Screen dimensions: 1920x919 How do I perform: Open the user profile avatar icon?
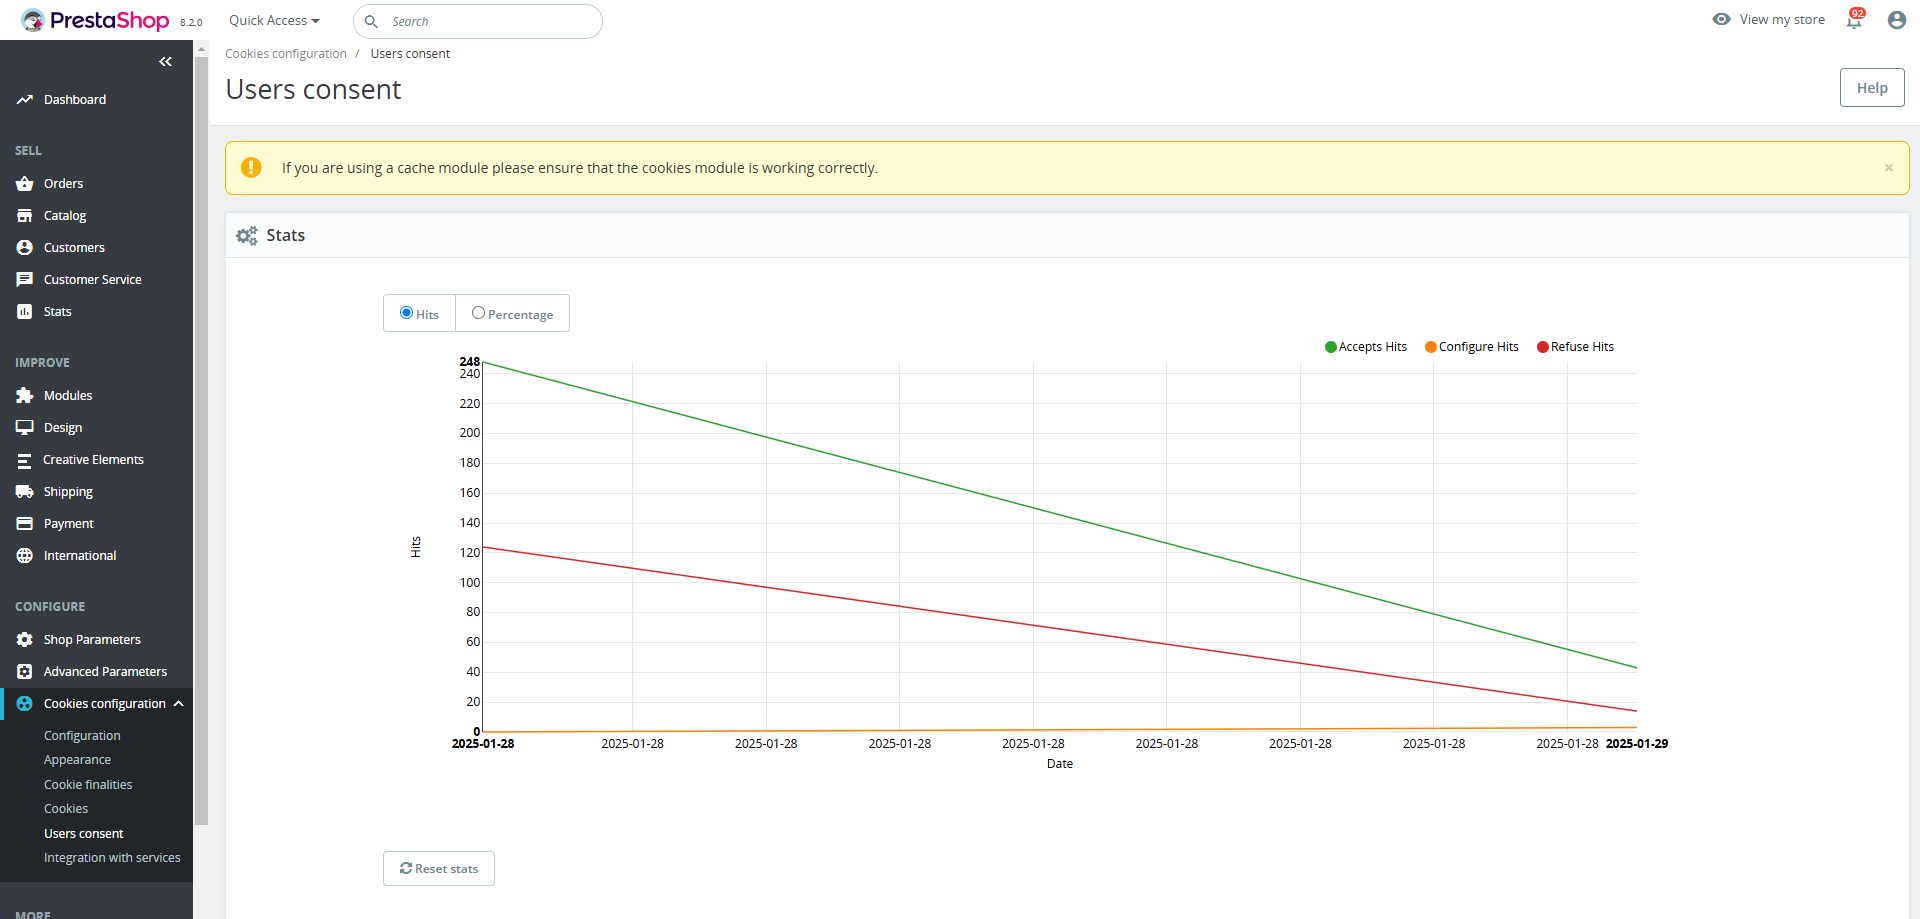1896,20
